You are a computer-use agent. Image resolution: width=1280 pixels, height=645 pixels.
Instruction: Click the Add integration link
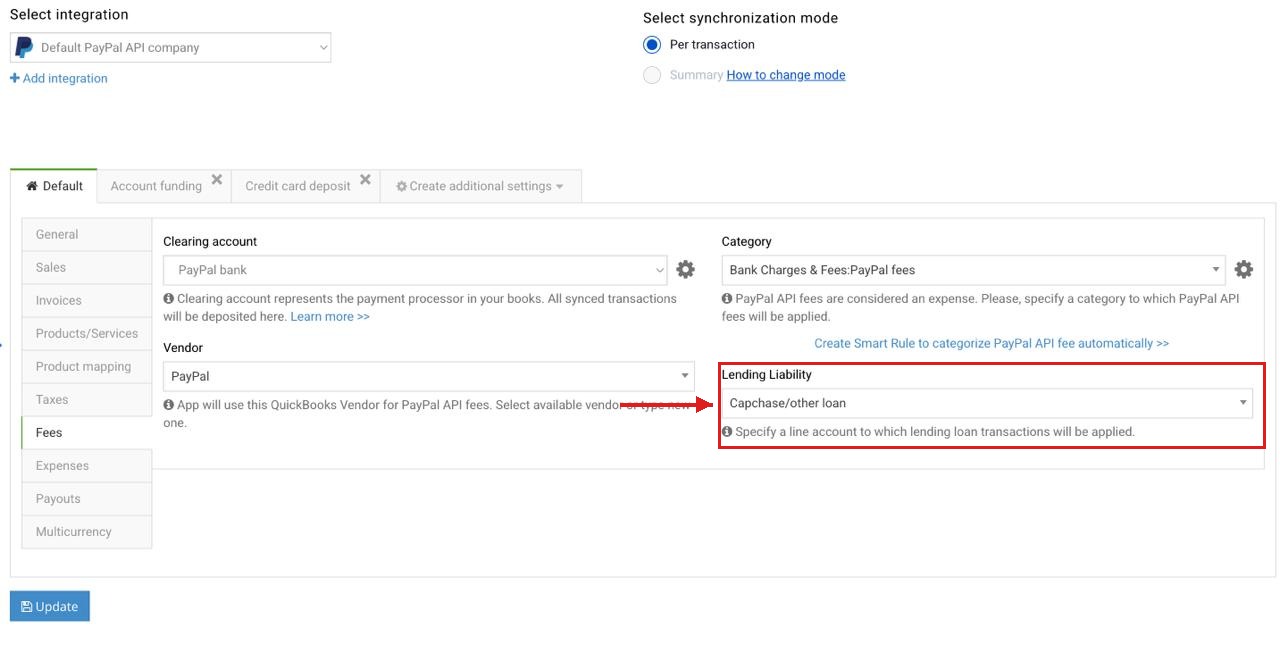point(59,78)
